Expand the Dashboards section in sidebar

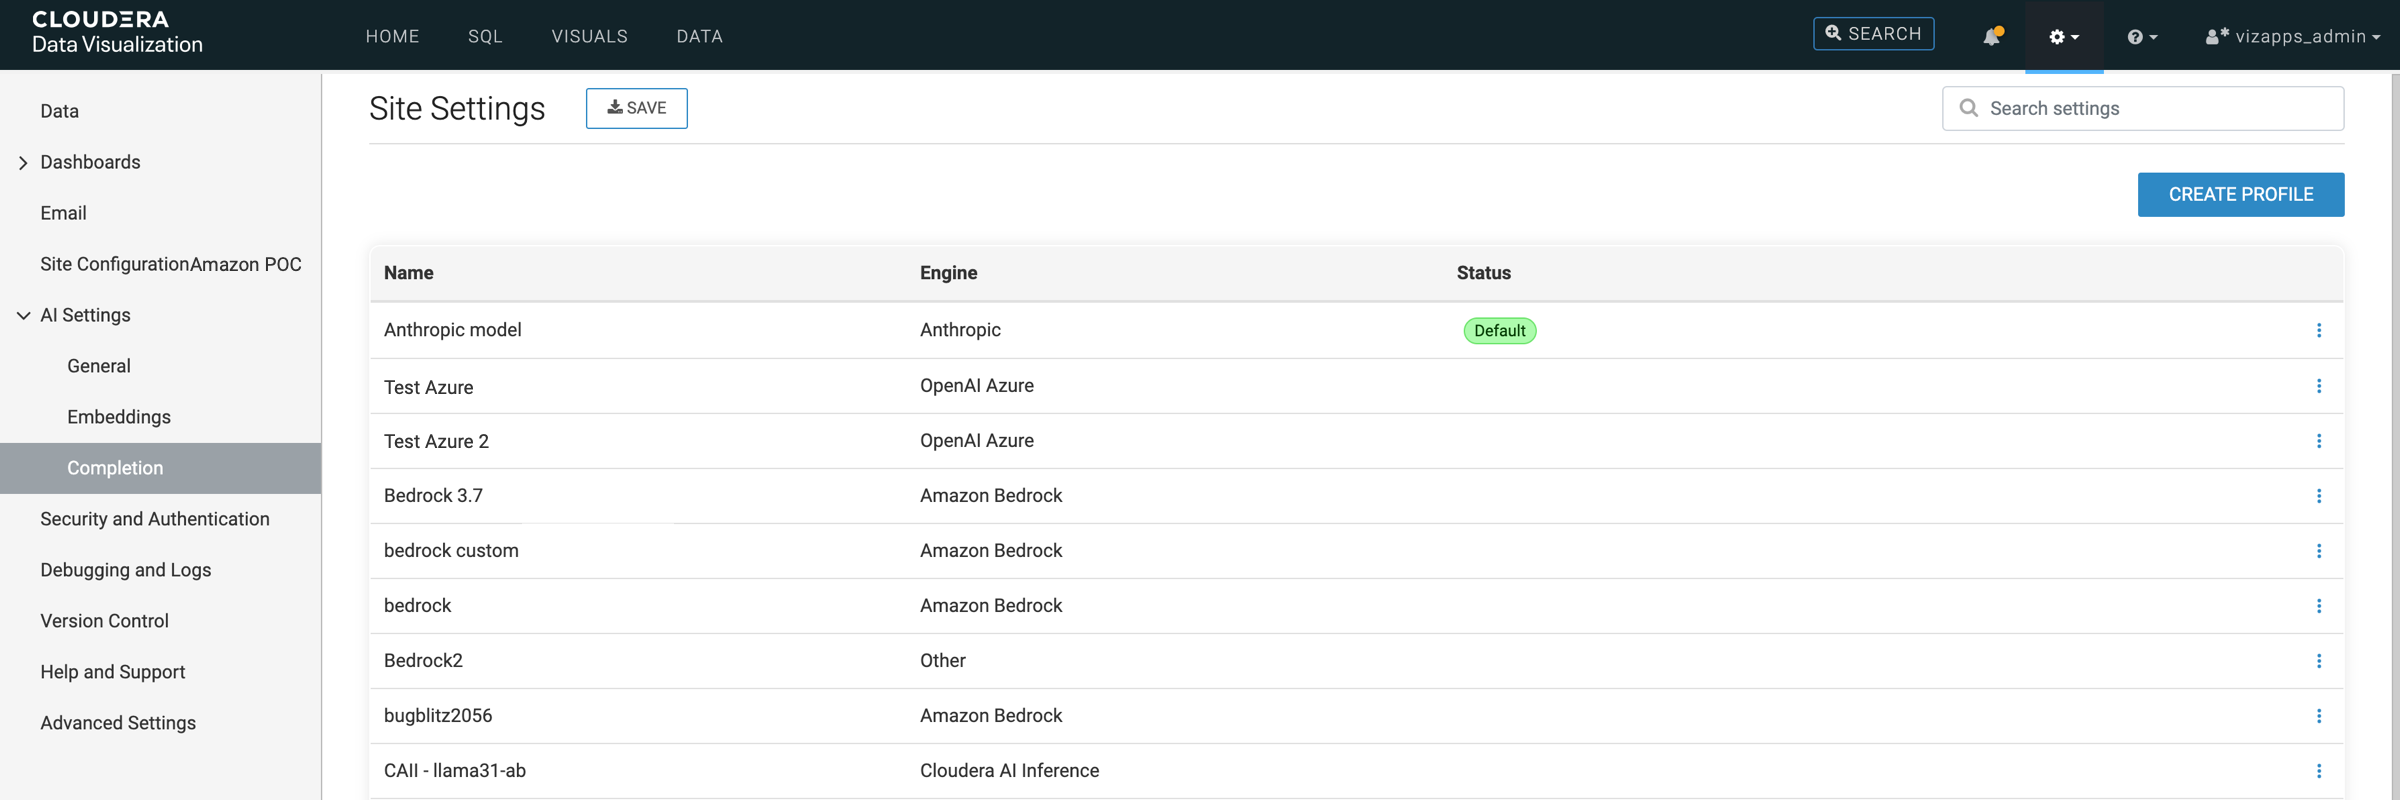click(x=23, y=163)
